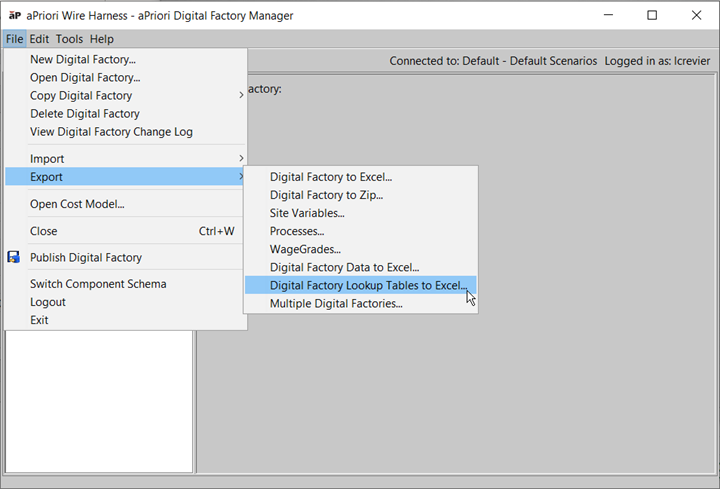The height and width of the screenshot is (489, 720).
Task: Expand the Import submenu
Action: coord(125,159)
